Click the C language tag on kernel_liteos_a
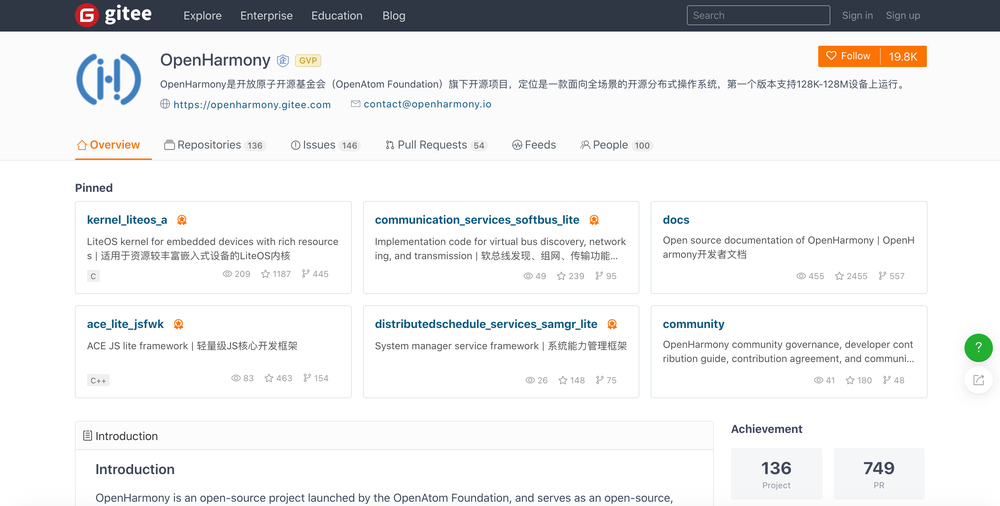1000x506 pixels. pyautogui.click(x=93, y=276)
